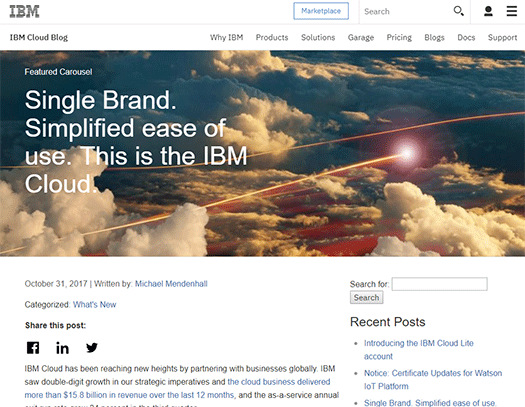
Task: Share post on LinkedIn
Action: point(62,348)
